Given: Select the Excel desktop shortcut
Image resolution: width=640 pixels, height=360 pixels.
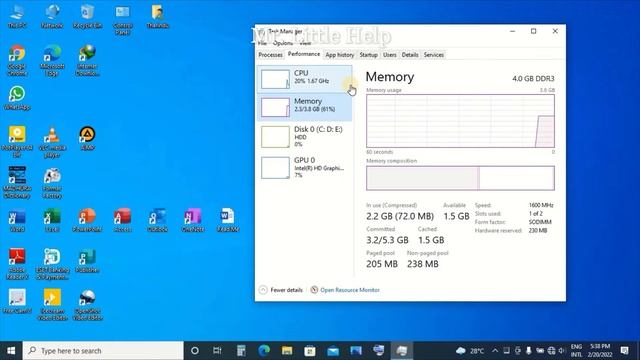Looking at the screenshot, I should tap(52, 220).
